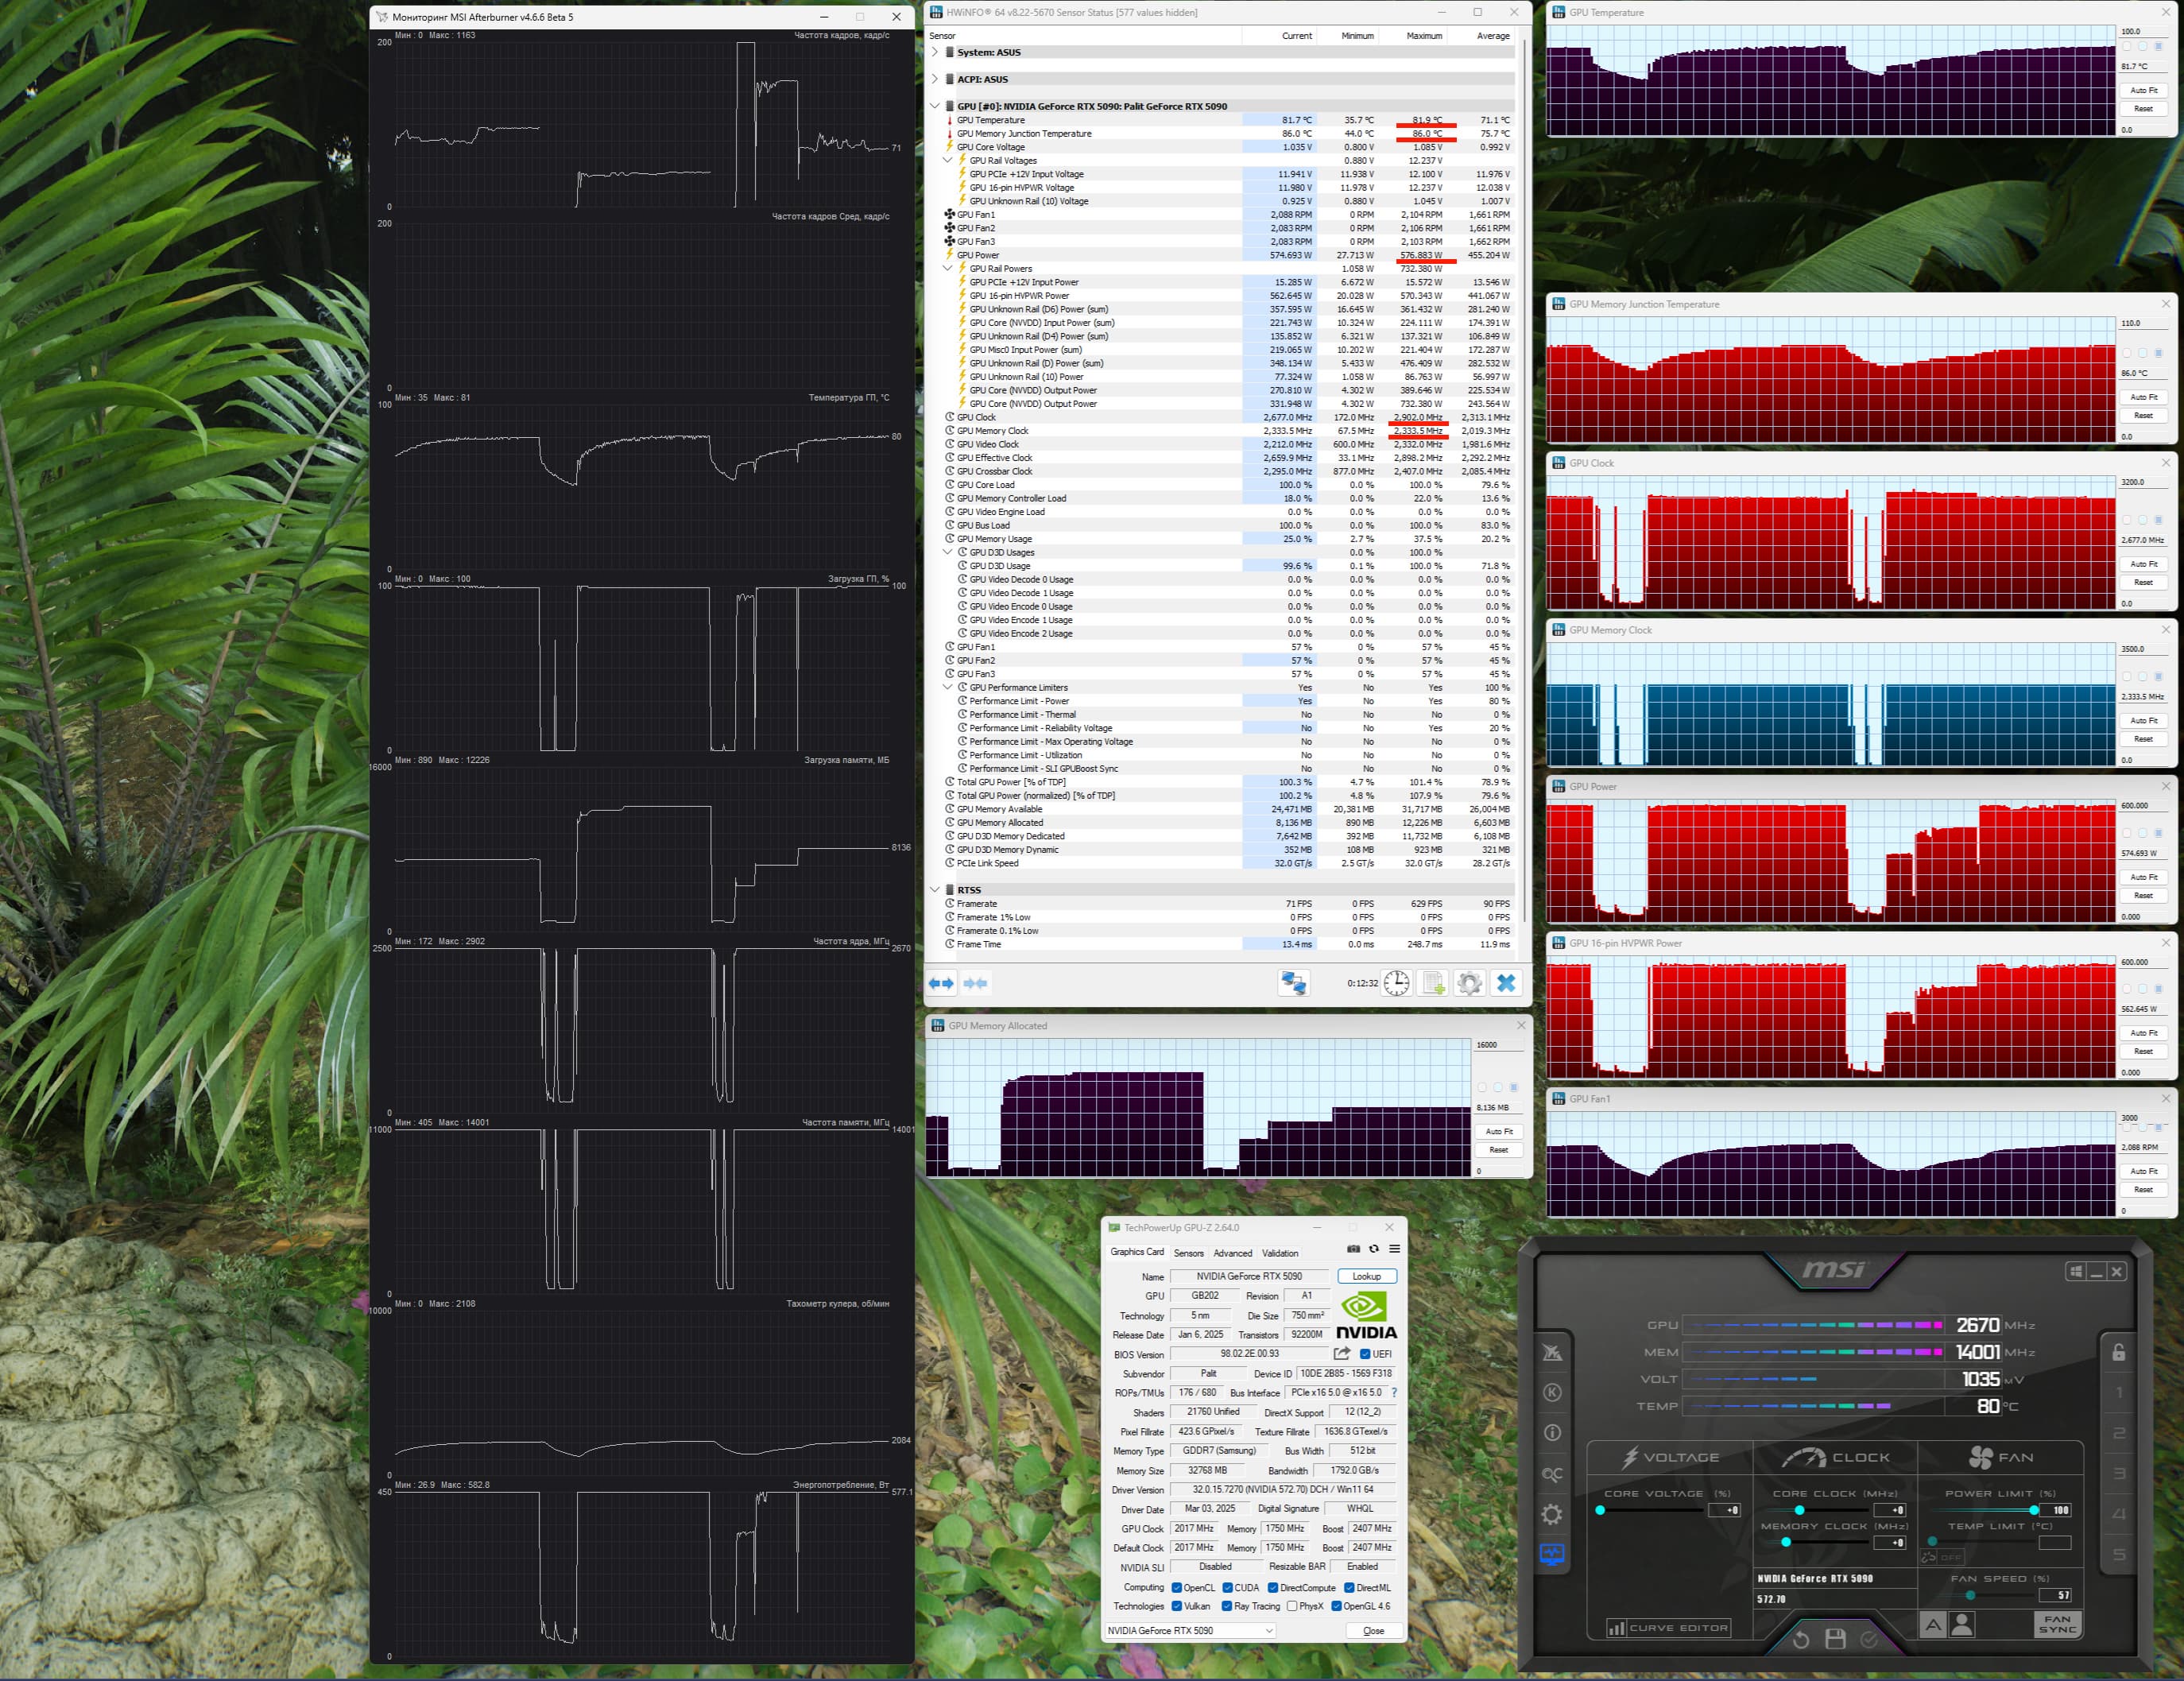Open the Advanced tab in GPU-Z
The height and width of the screenshot is (1681, 2184).
coord(1232,1253)
